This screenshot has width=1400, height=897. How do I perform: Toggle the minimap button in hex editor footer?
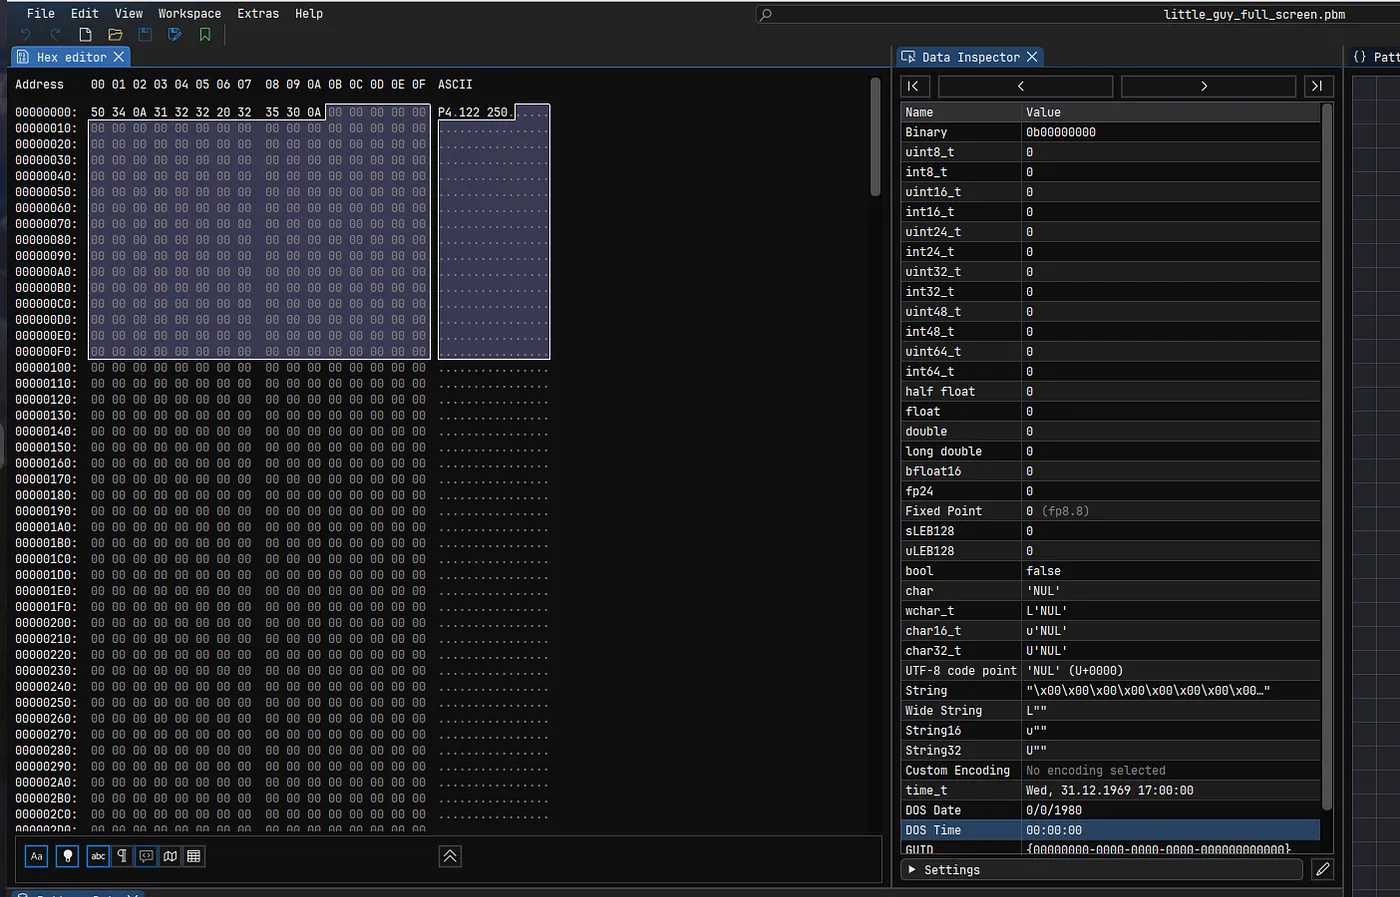point(170,856)
